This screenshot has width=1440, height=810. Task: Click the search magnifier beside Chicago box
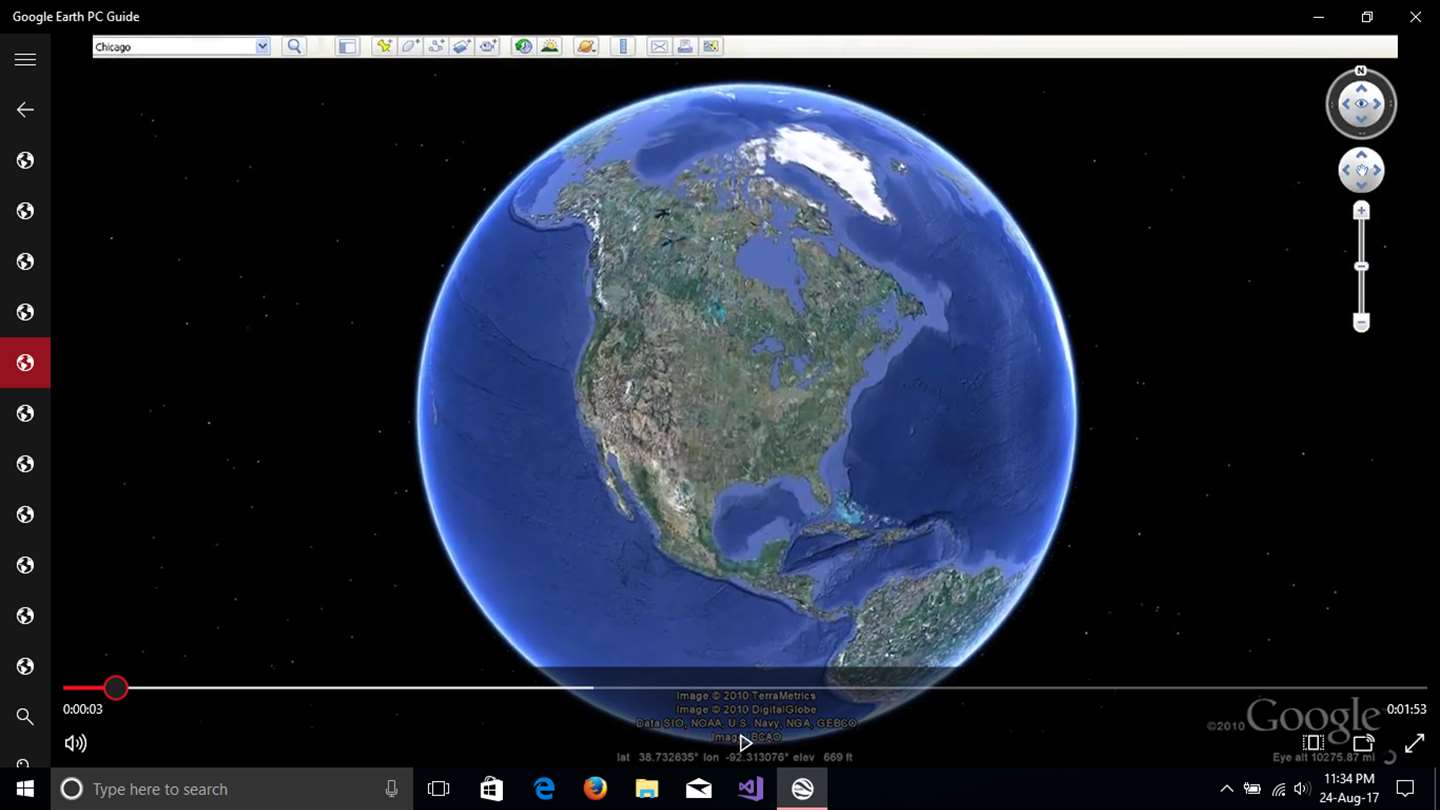[x=294, y=46]
